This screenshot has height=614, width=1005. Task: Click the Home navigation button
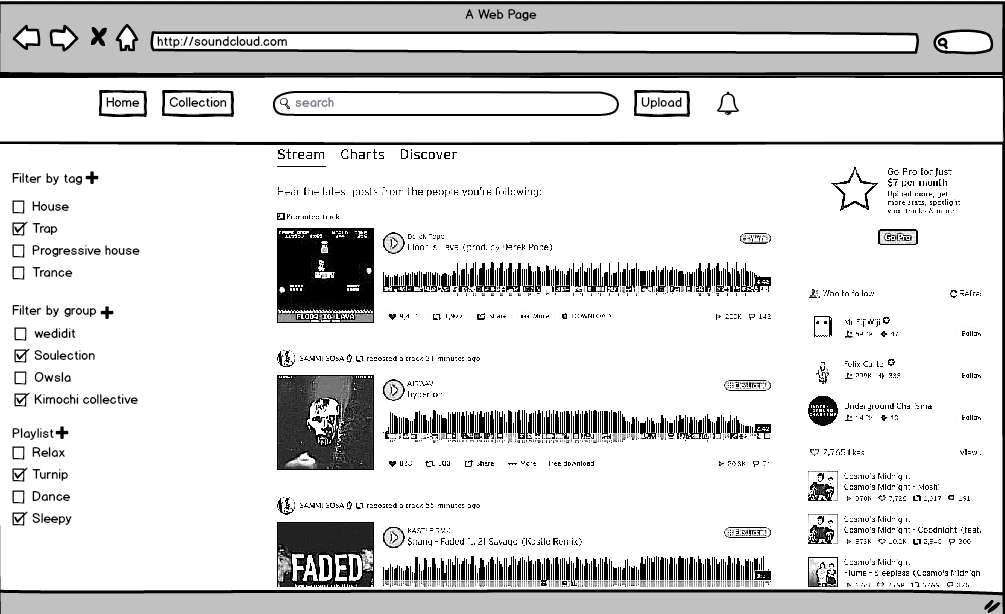122,103
